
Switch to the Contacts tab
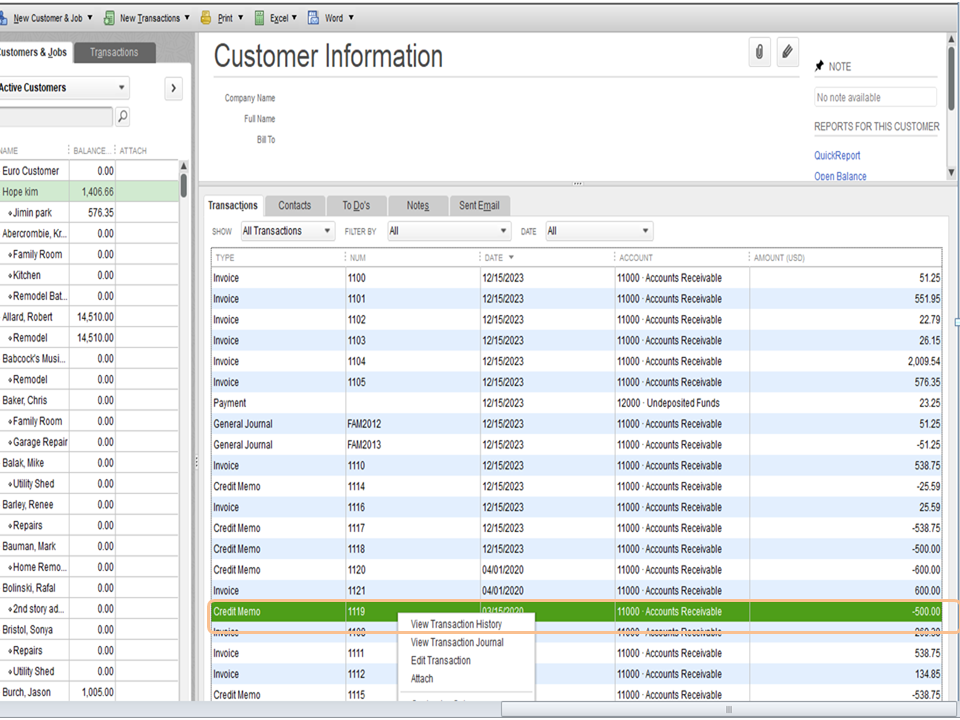point(294,205)
